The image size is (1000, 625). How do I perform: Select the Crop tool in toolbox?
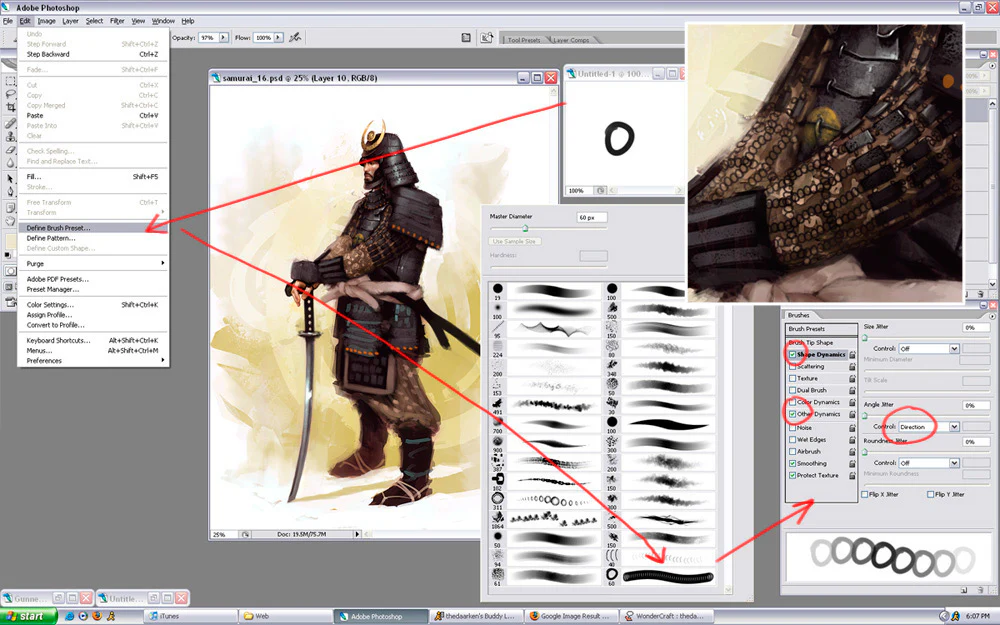pos(11,108)
